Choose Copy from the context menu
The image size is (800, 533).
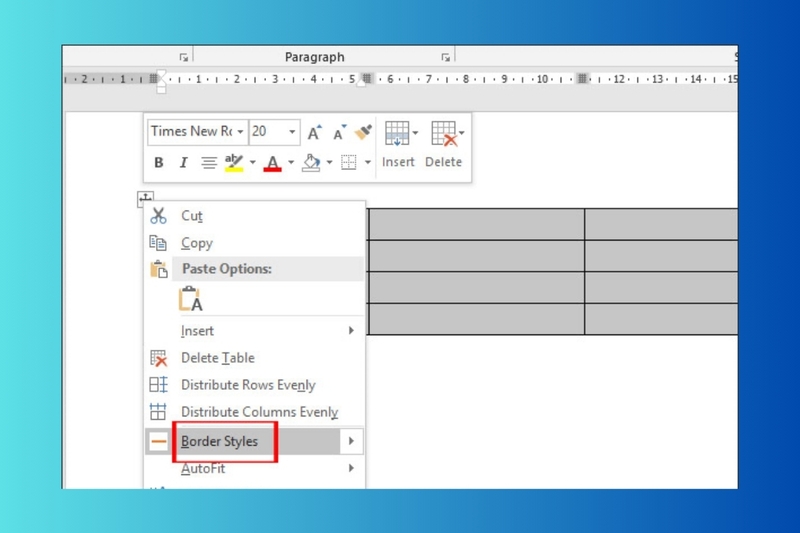click(254, 243)
